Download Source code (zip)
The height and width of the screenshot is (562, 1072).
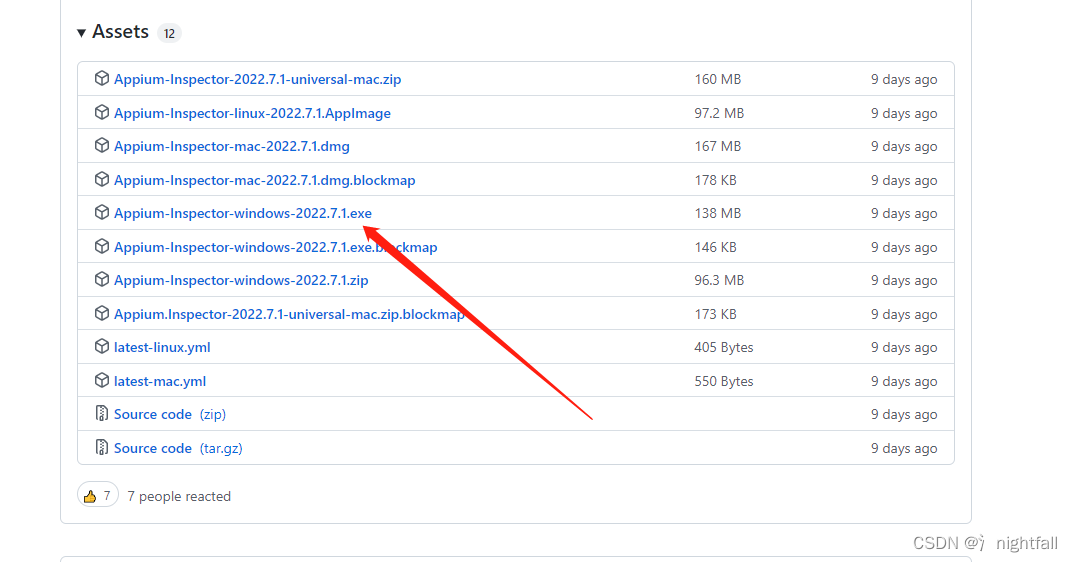pos(170,414)
